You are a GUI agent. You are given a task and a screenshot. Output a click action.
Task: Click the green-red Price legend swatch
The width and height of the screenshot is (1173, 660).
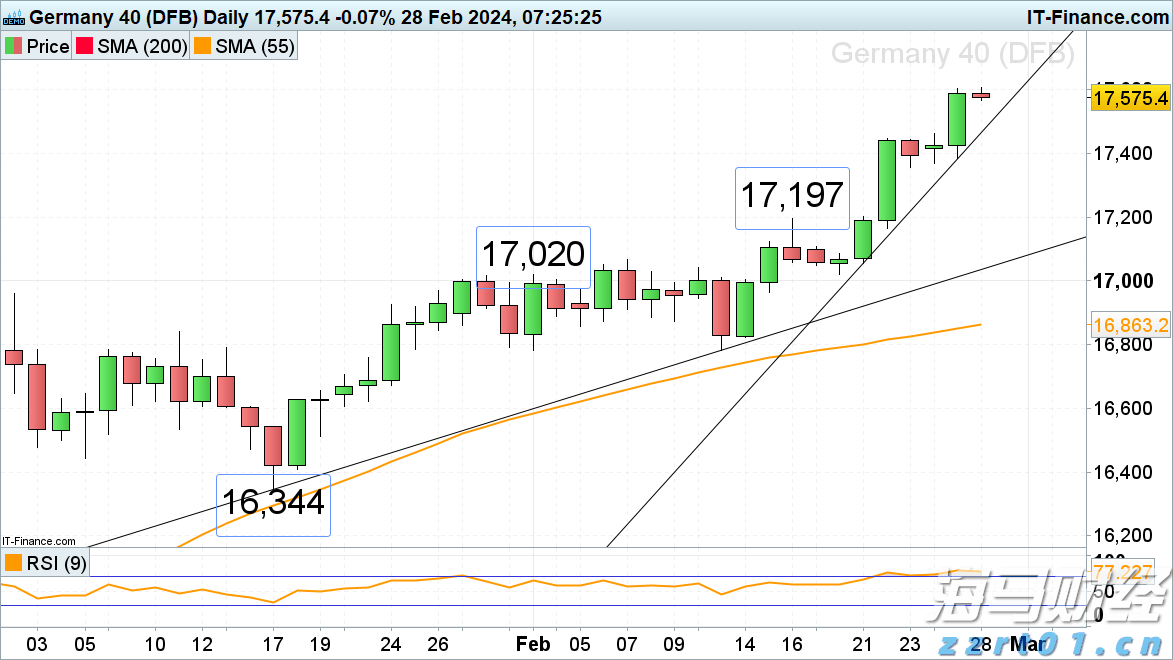coord(14,46)
